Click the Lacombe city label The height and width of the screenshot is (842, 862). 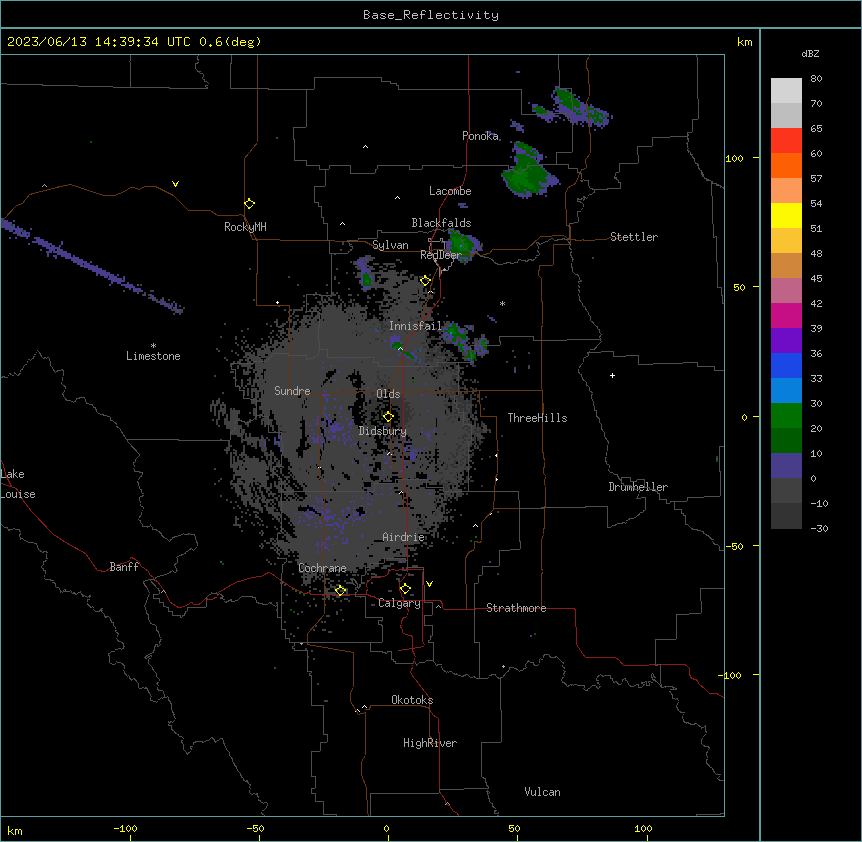[450, 191]
